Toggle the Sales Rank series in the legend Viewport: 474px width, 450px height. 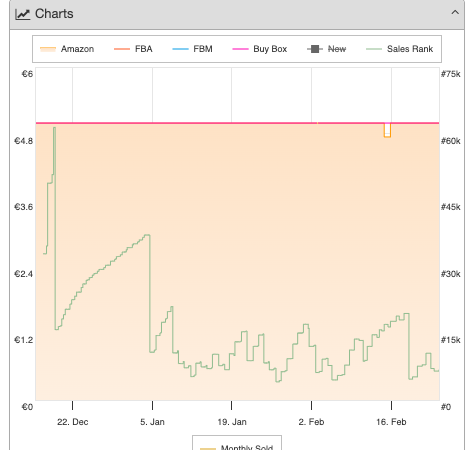point(399,49)
